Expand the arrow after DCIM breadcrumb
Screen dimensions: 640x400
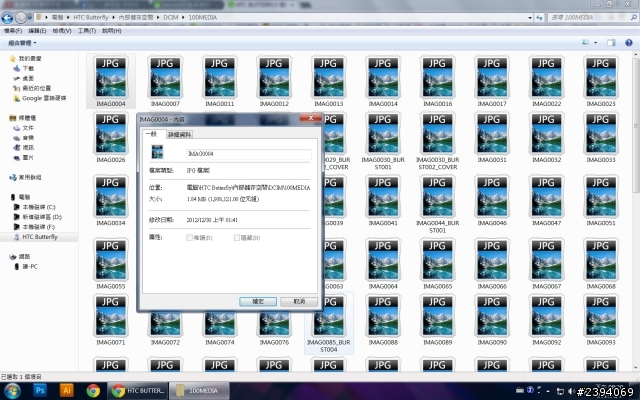183,18
